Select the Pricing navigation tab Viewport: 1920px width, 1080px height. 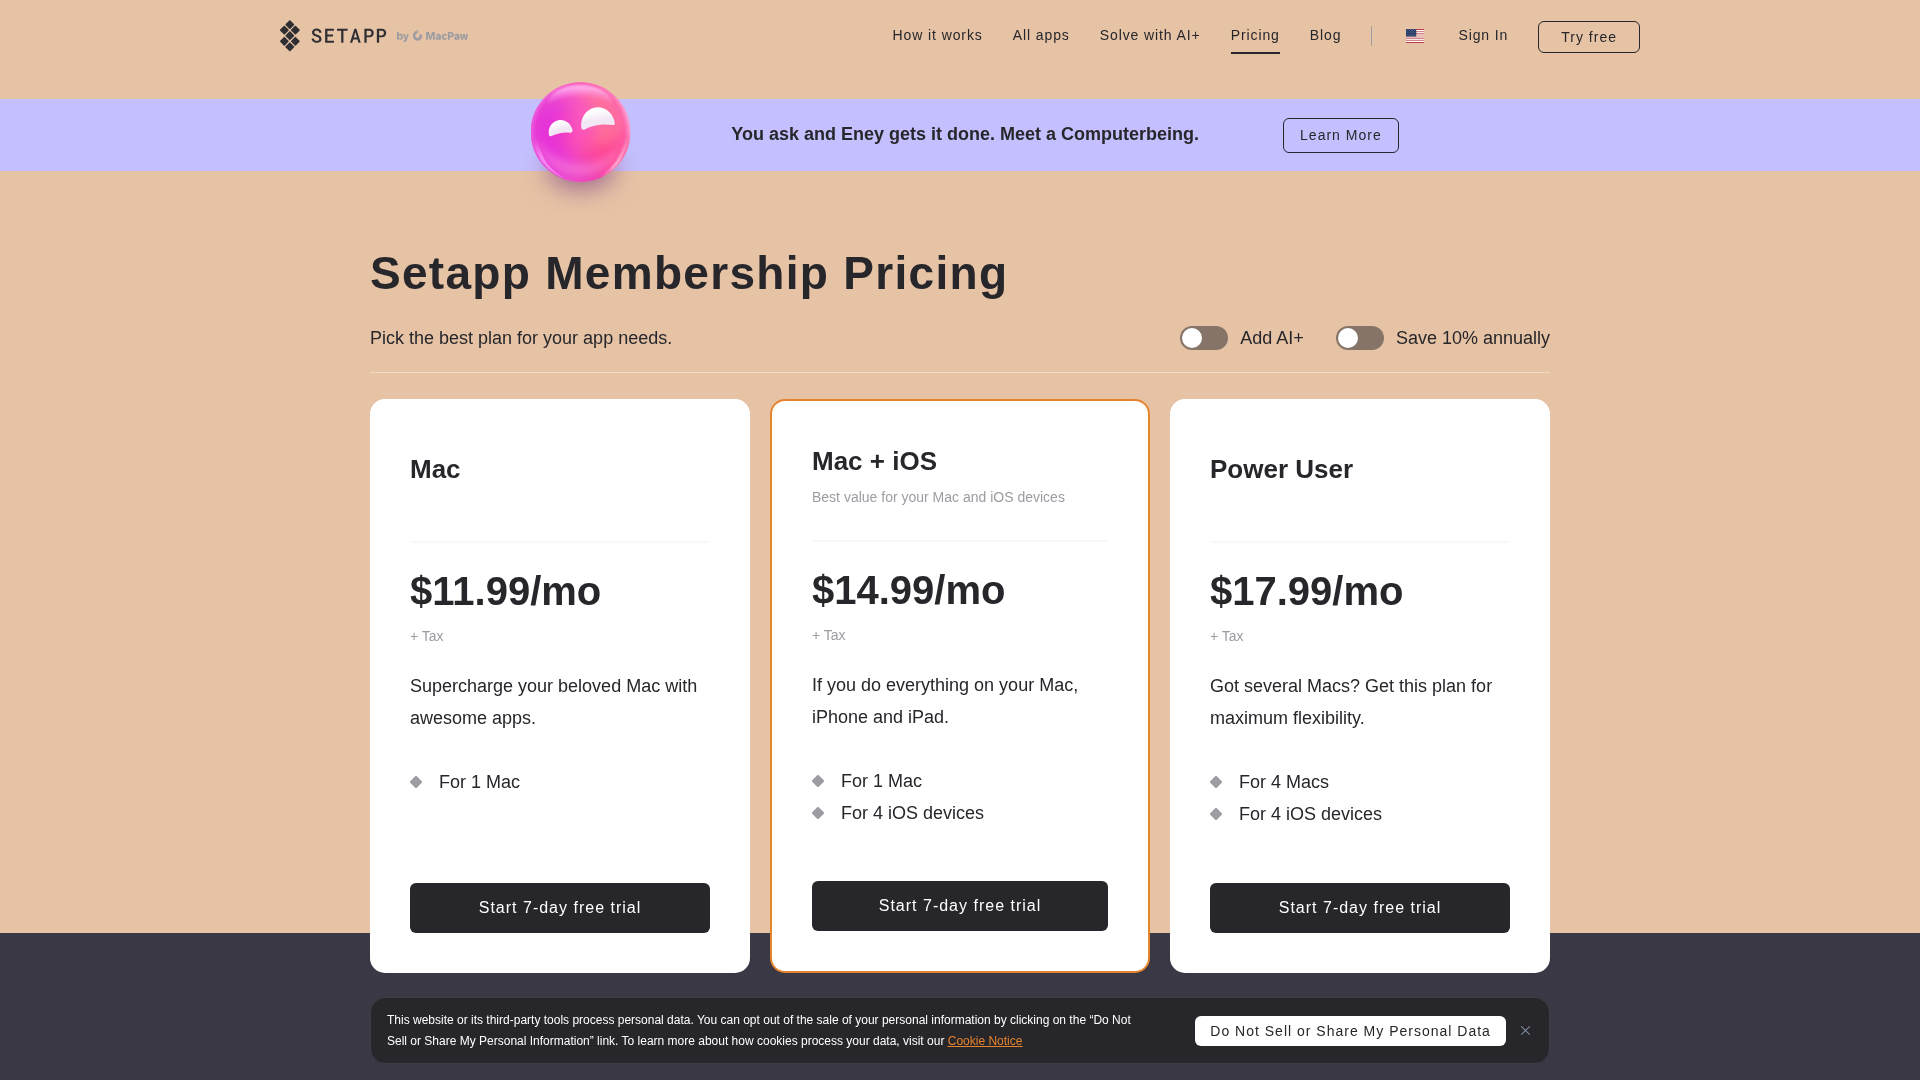[1254, 36]
